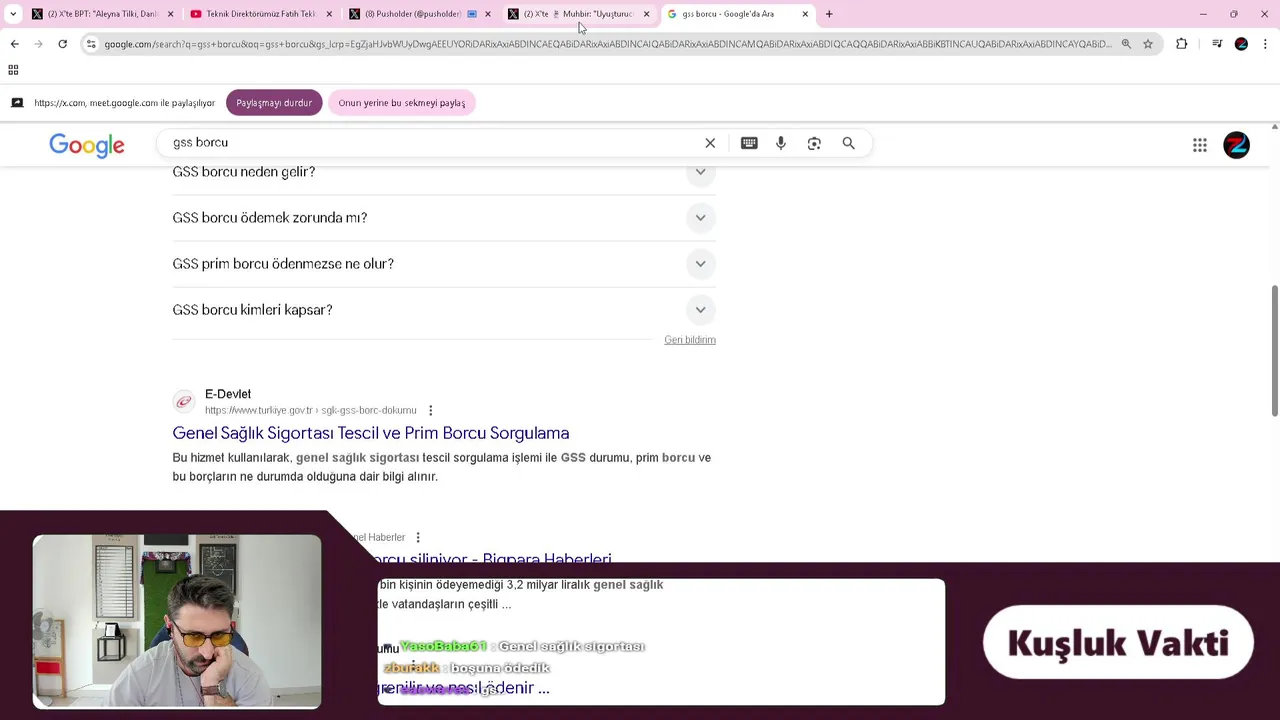The height and width of the screenshot is (720, 1280).
Task: View site information icon in address bar
Action: pyautogui.click(x=91, y=44)
